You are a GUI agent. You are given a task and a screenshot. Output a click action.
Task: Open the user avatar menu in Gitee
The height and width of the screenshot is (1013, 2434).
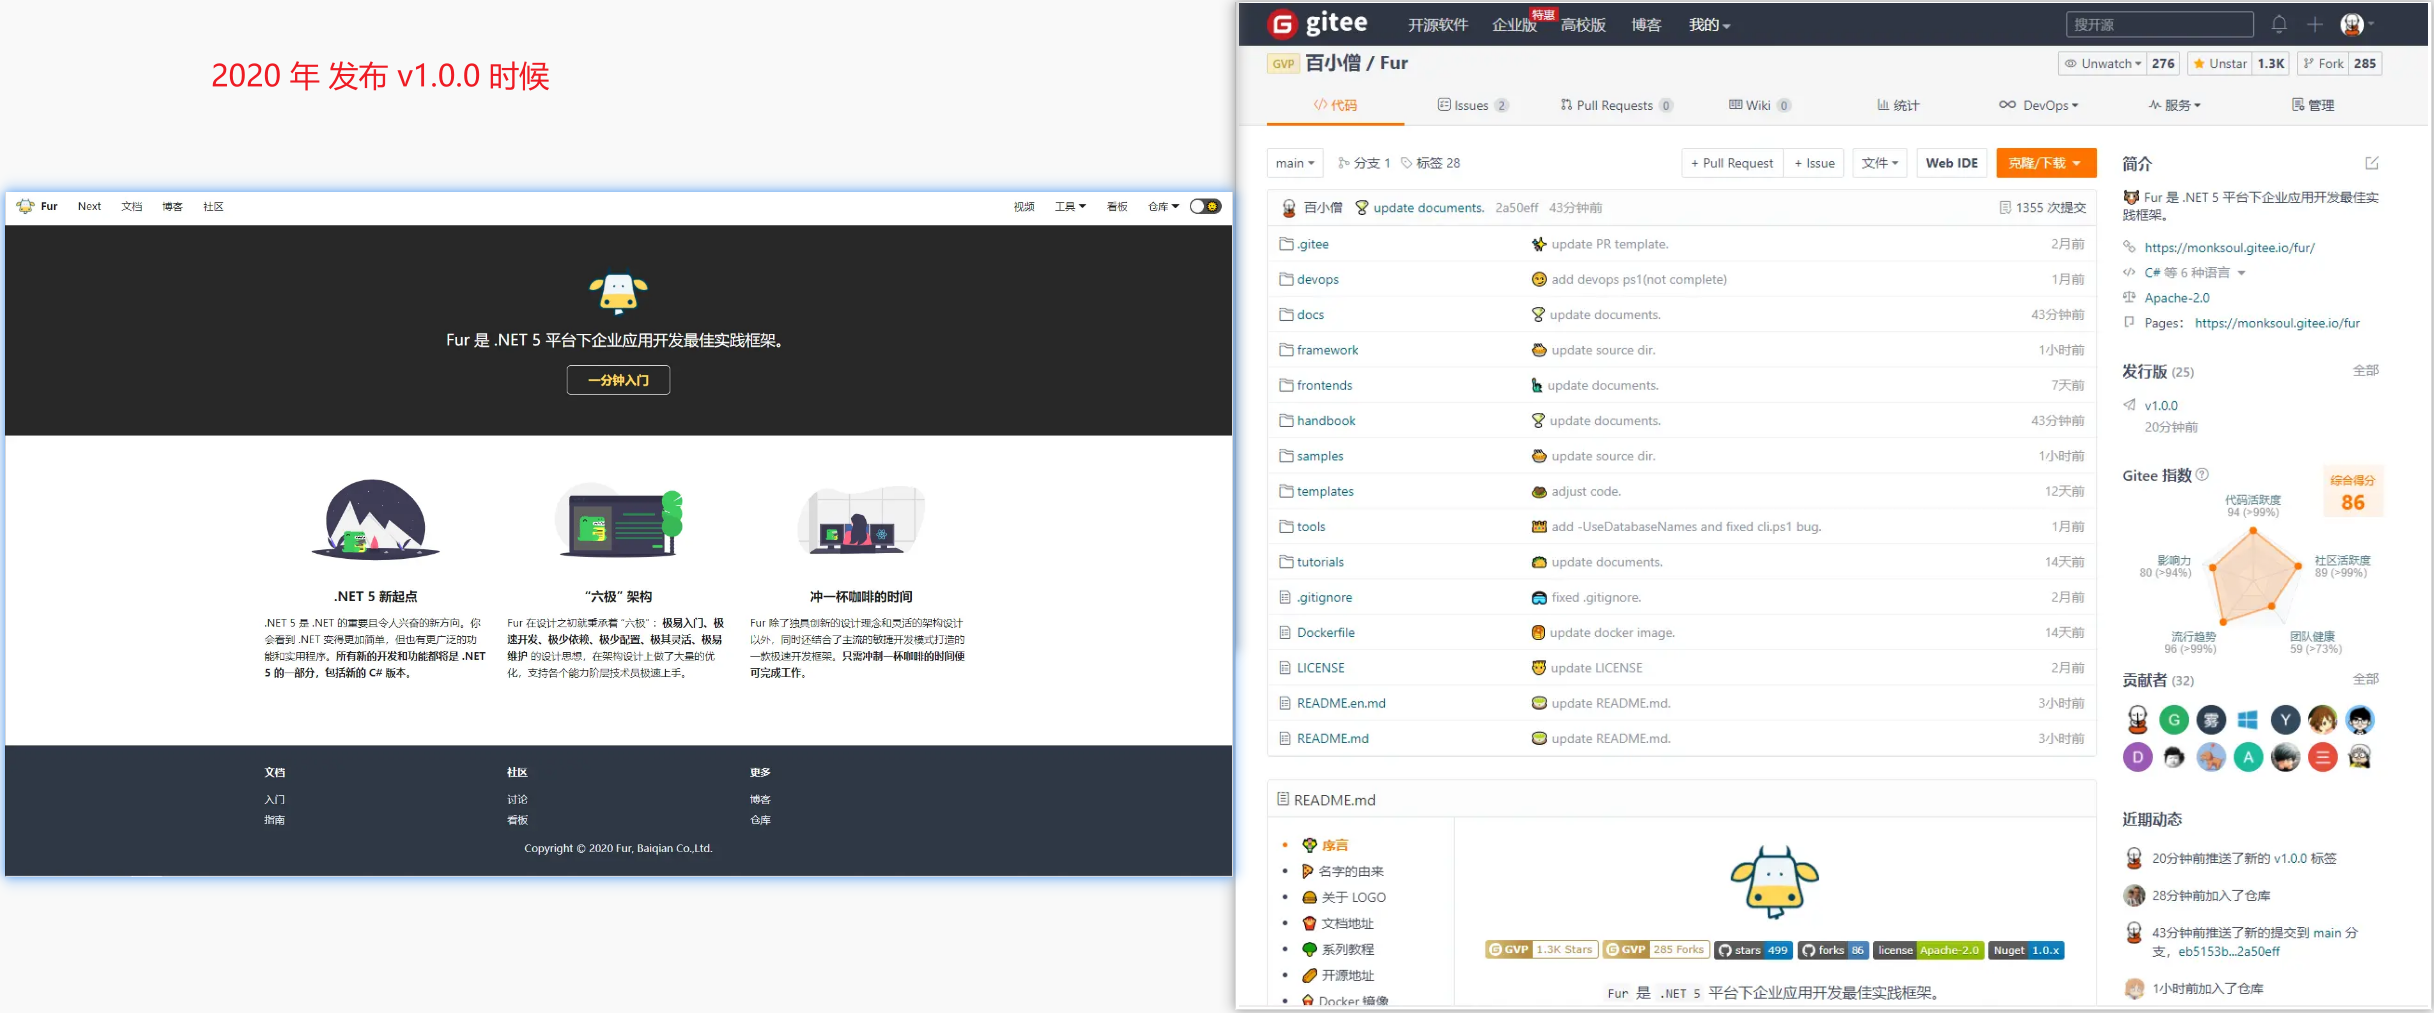[x=2356, y=24]
